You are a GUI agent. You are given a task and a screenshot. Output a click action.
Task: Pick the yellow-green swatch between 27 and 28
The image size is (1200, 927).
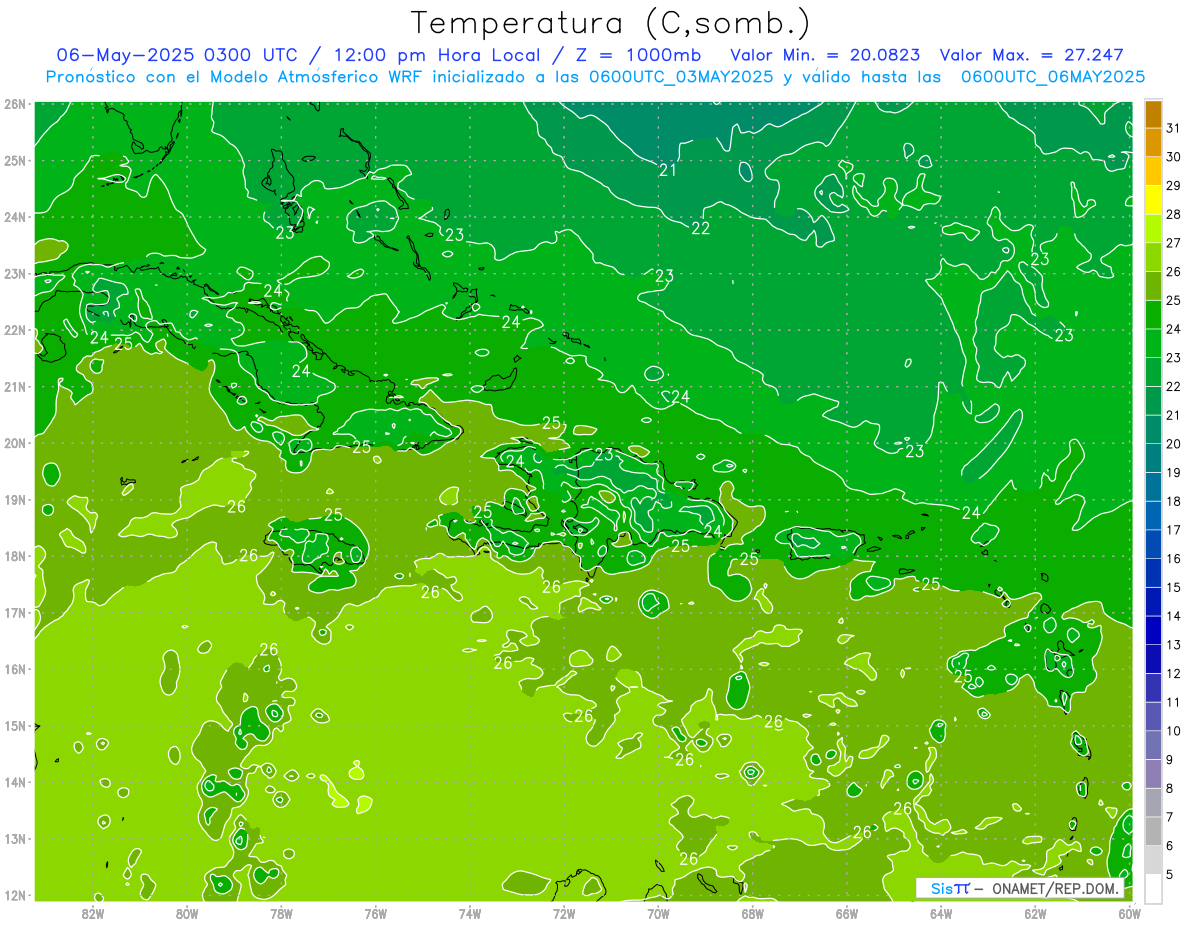click(1153, 229)
